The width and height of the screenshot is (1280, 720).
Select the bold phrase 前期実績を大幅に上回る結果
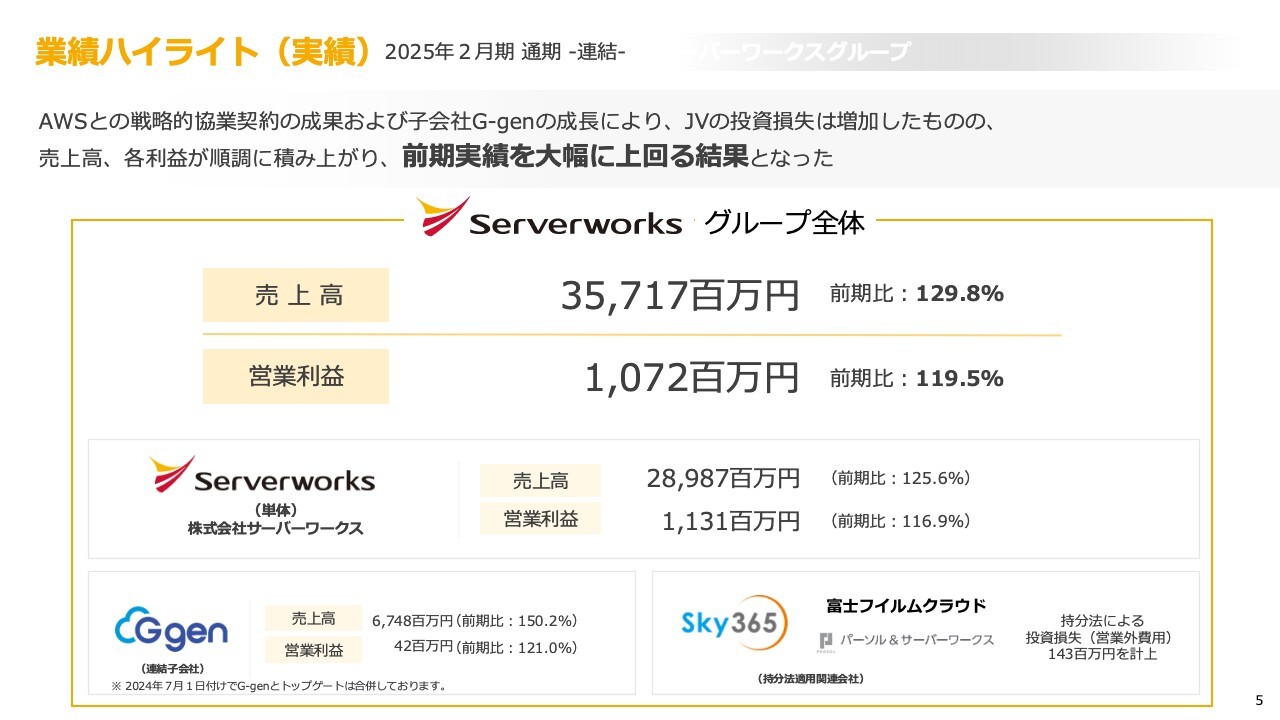tap(575, 157)
